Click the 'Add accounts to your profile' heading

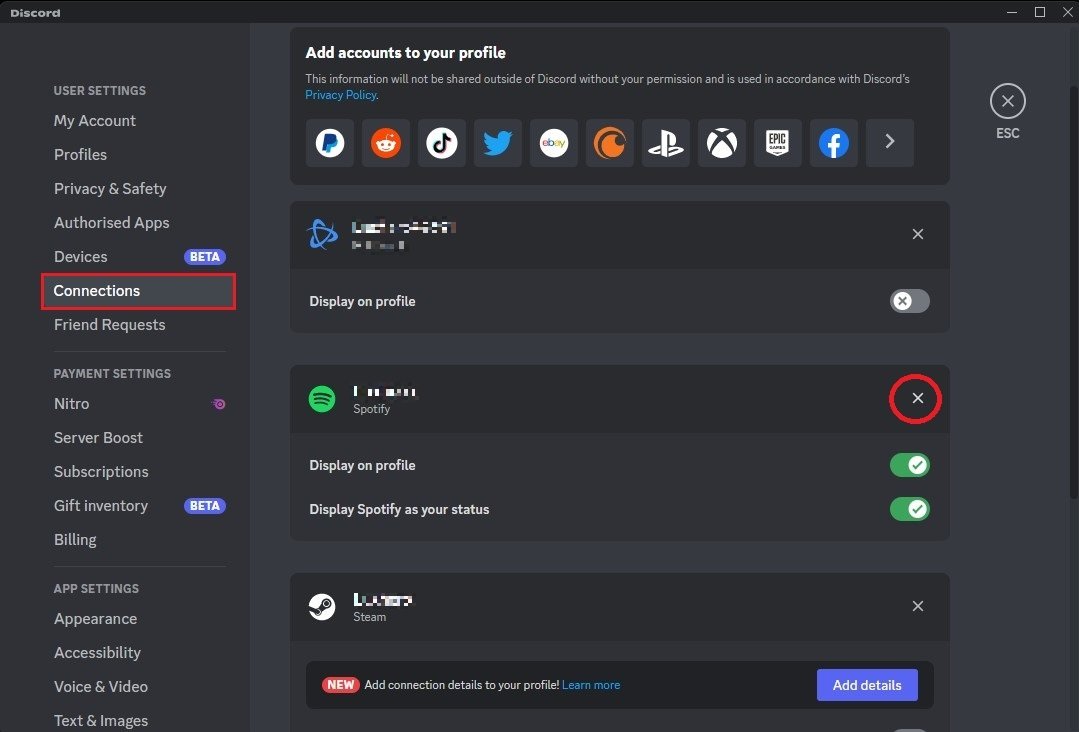click(x=405, y=53)
